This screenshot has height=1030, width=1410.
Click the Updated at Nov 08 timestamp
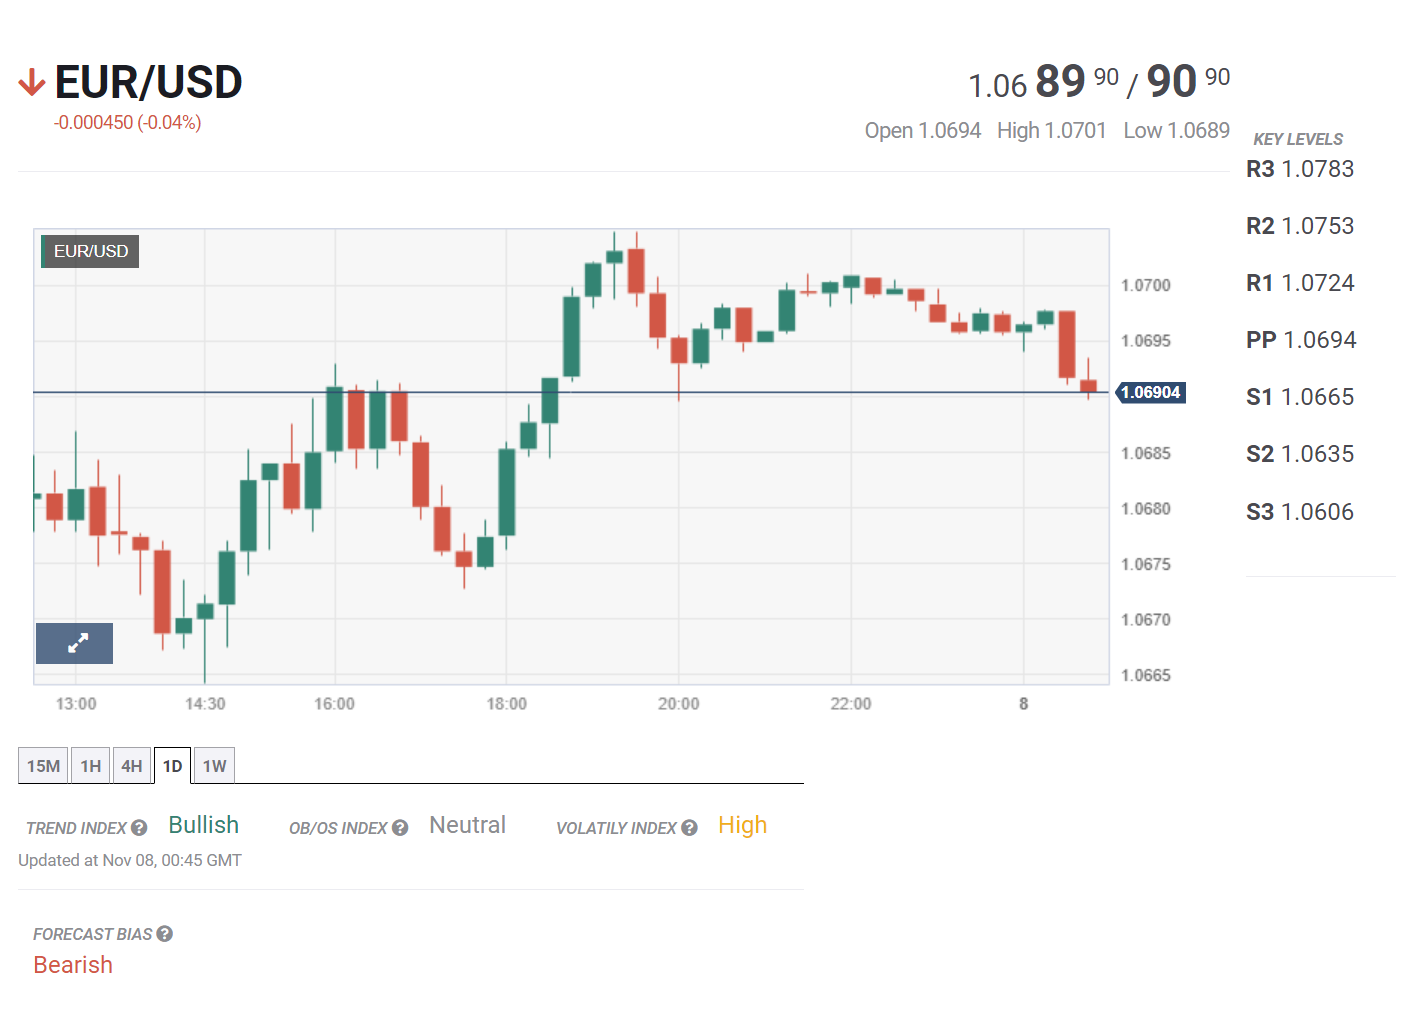(130, 860)
